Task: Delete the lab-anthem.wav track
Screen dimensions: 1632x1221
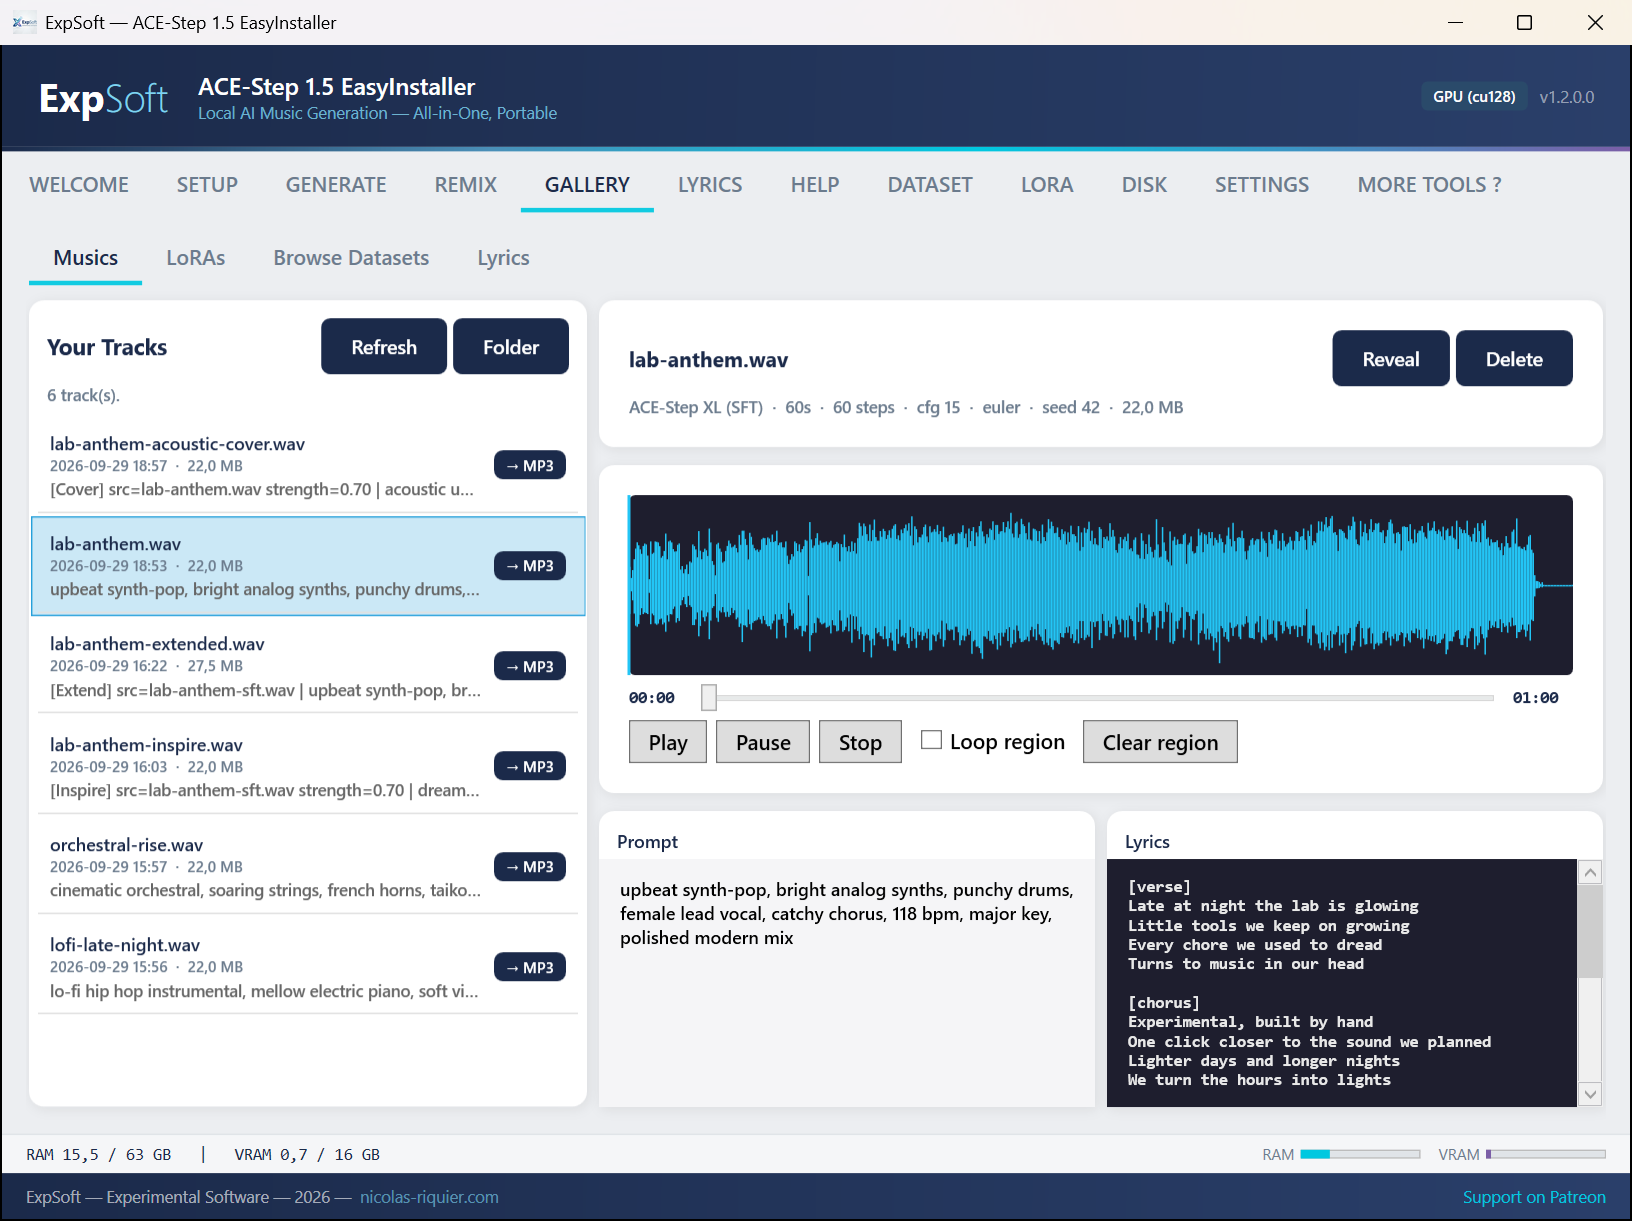Action: click(x=1514, y=359)
